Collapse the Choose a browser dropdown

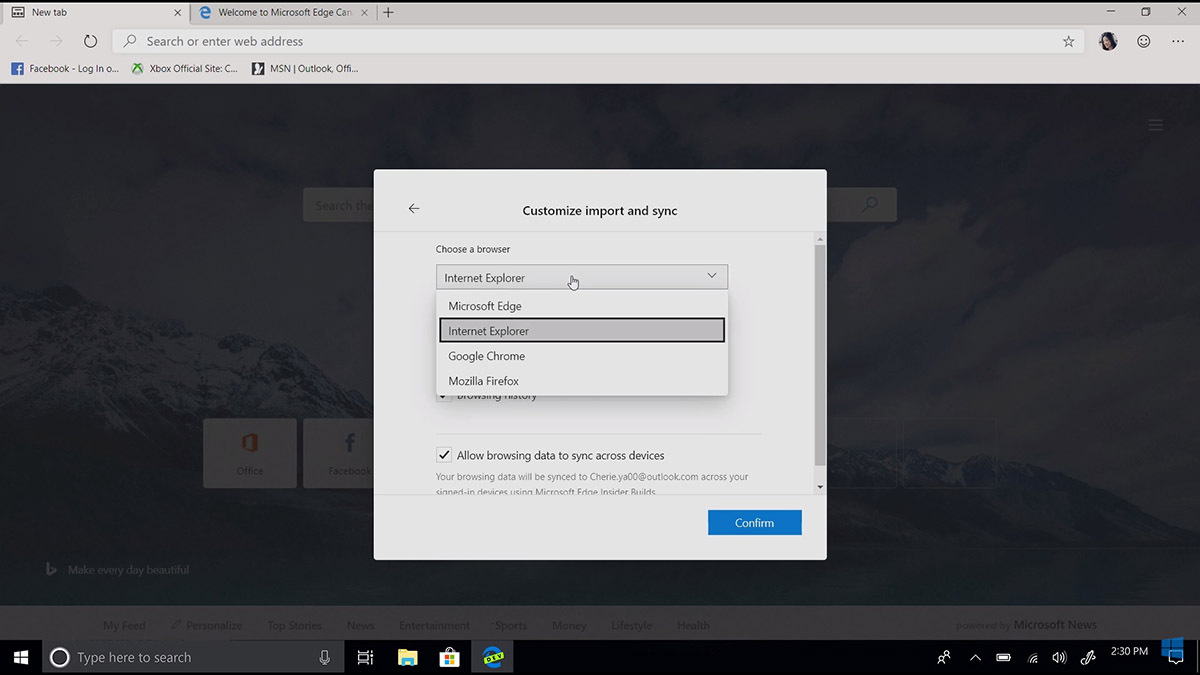[711, 275]
